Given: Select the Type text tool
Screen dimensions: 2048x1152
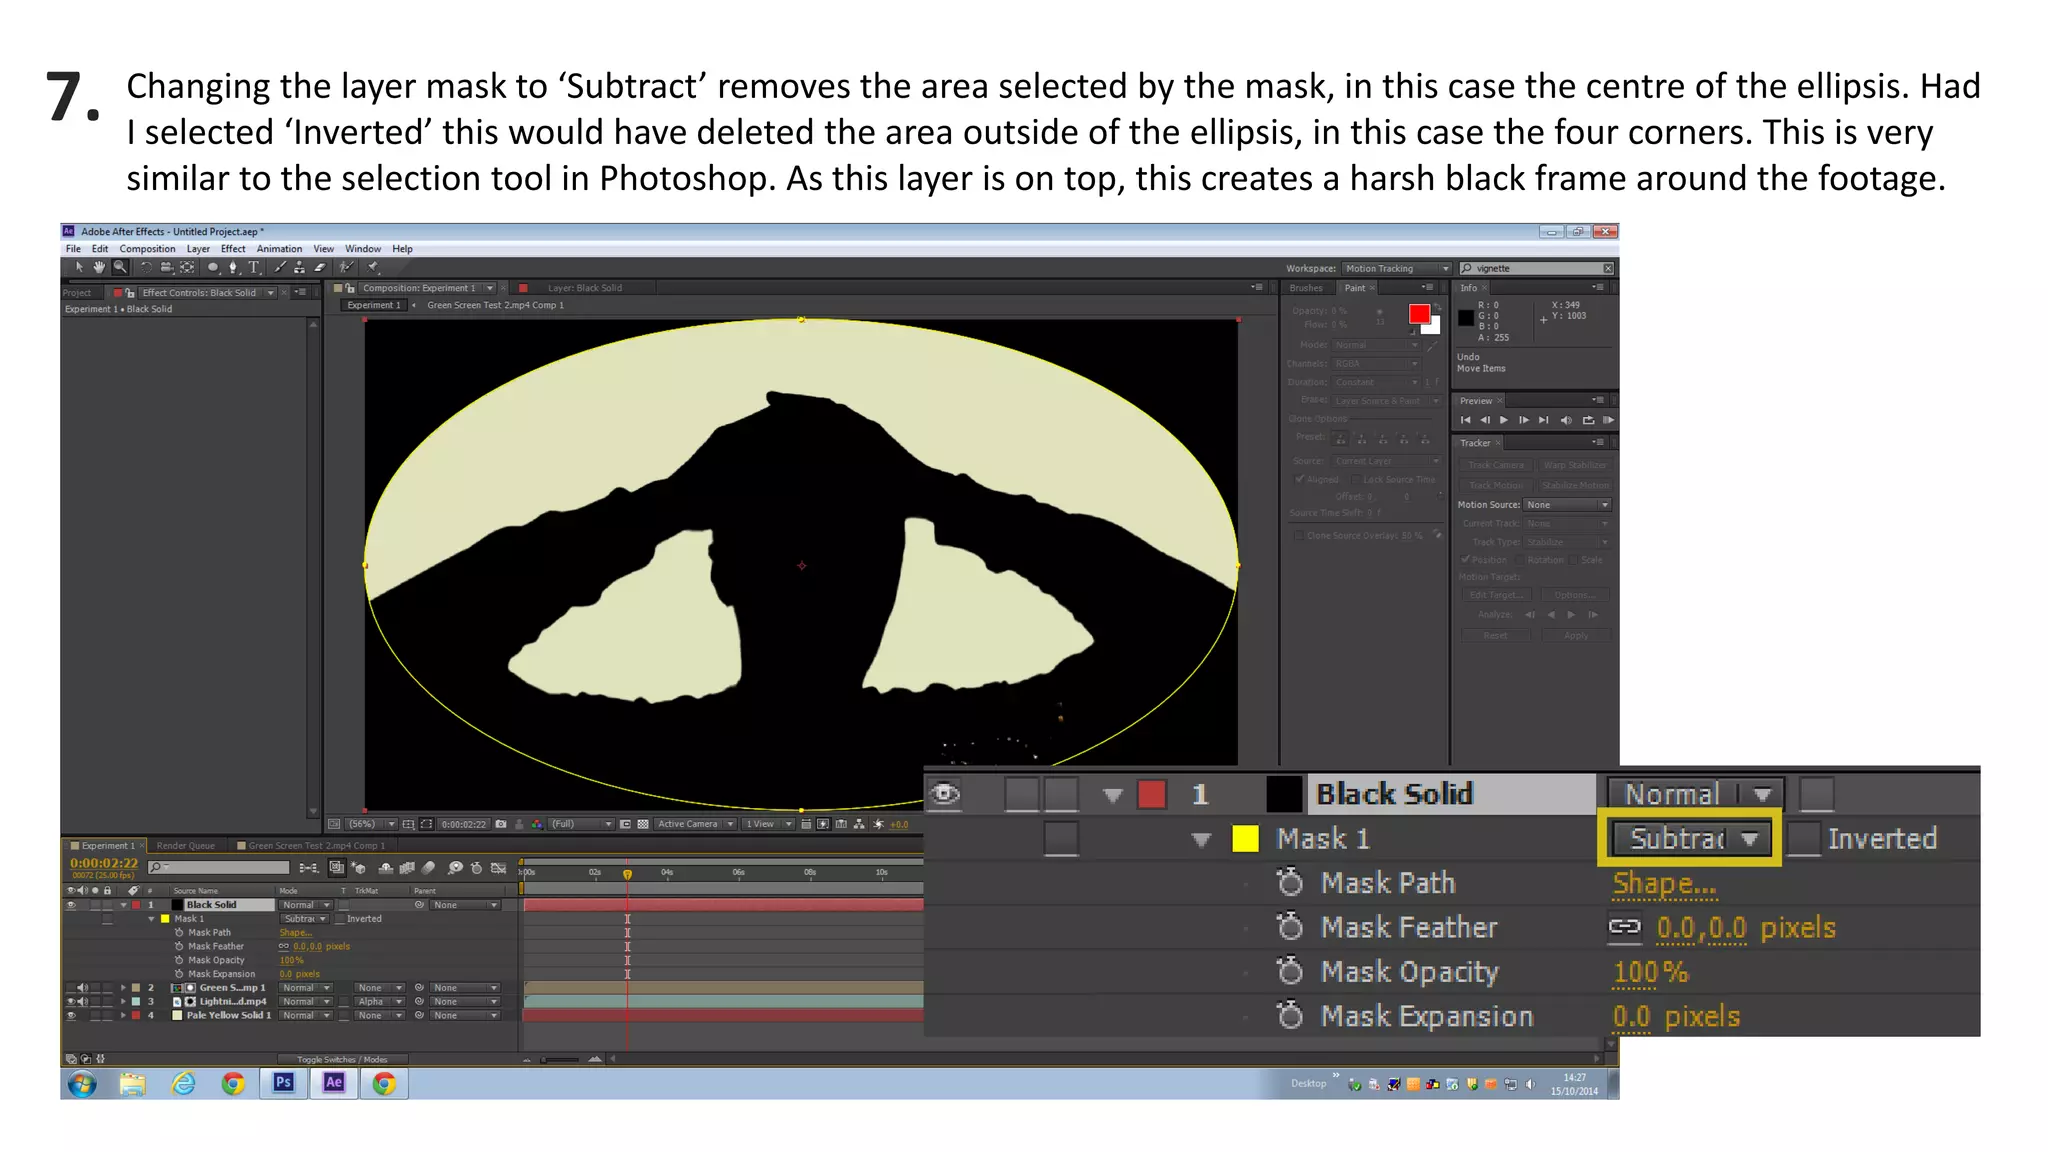Looking at the screenshot, I should 254,267.
